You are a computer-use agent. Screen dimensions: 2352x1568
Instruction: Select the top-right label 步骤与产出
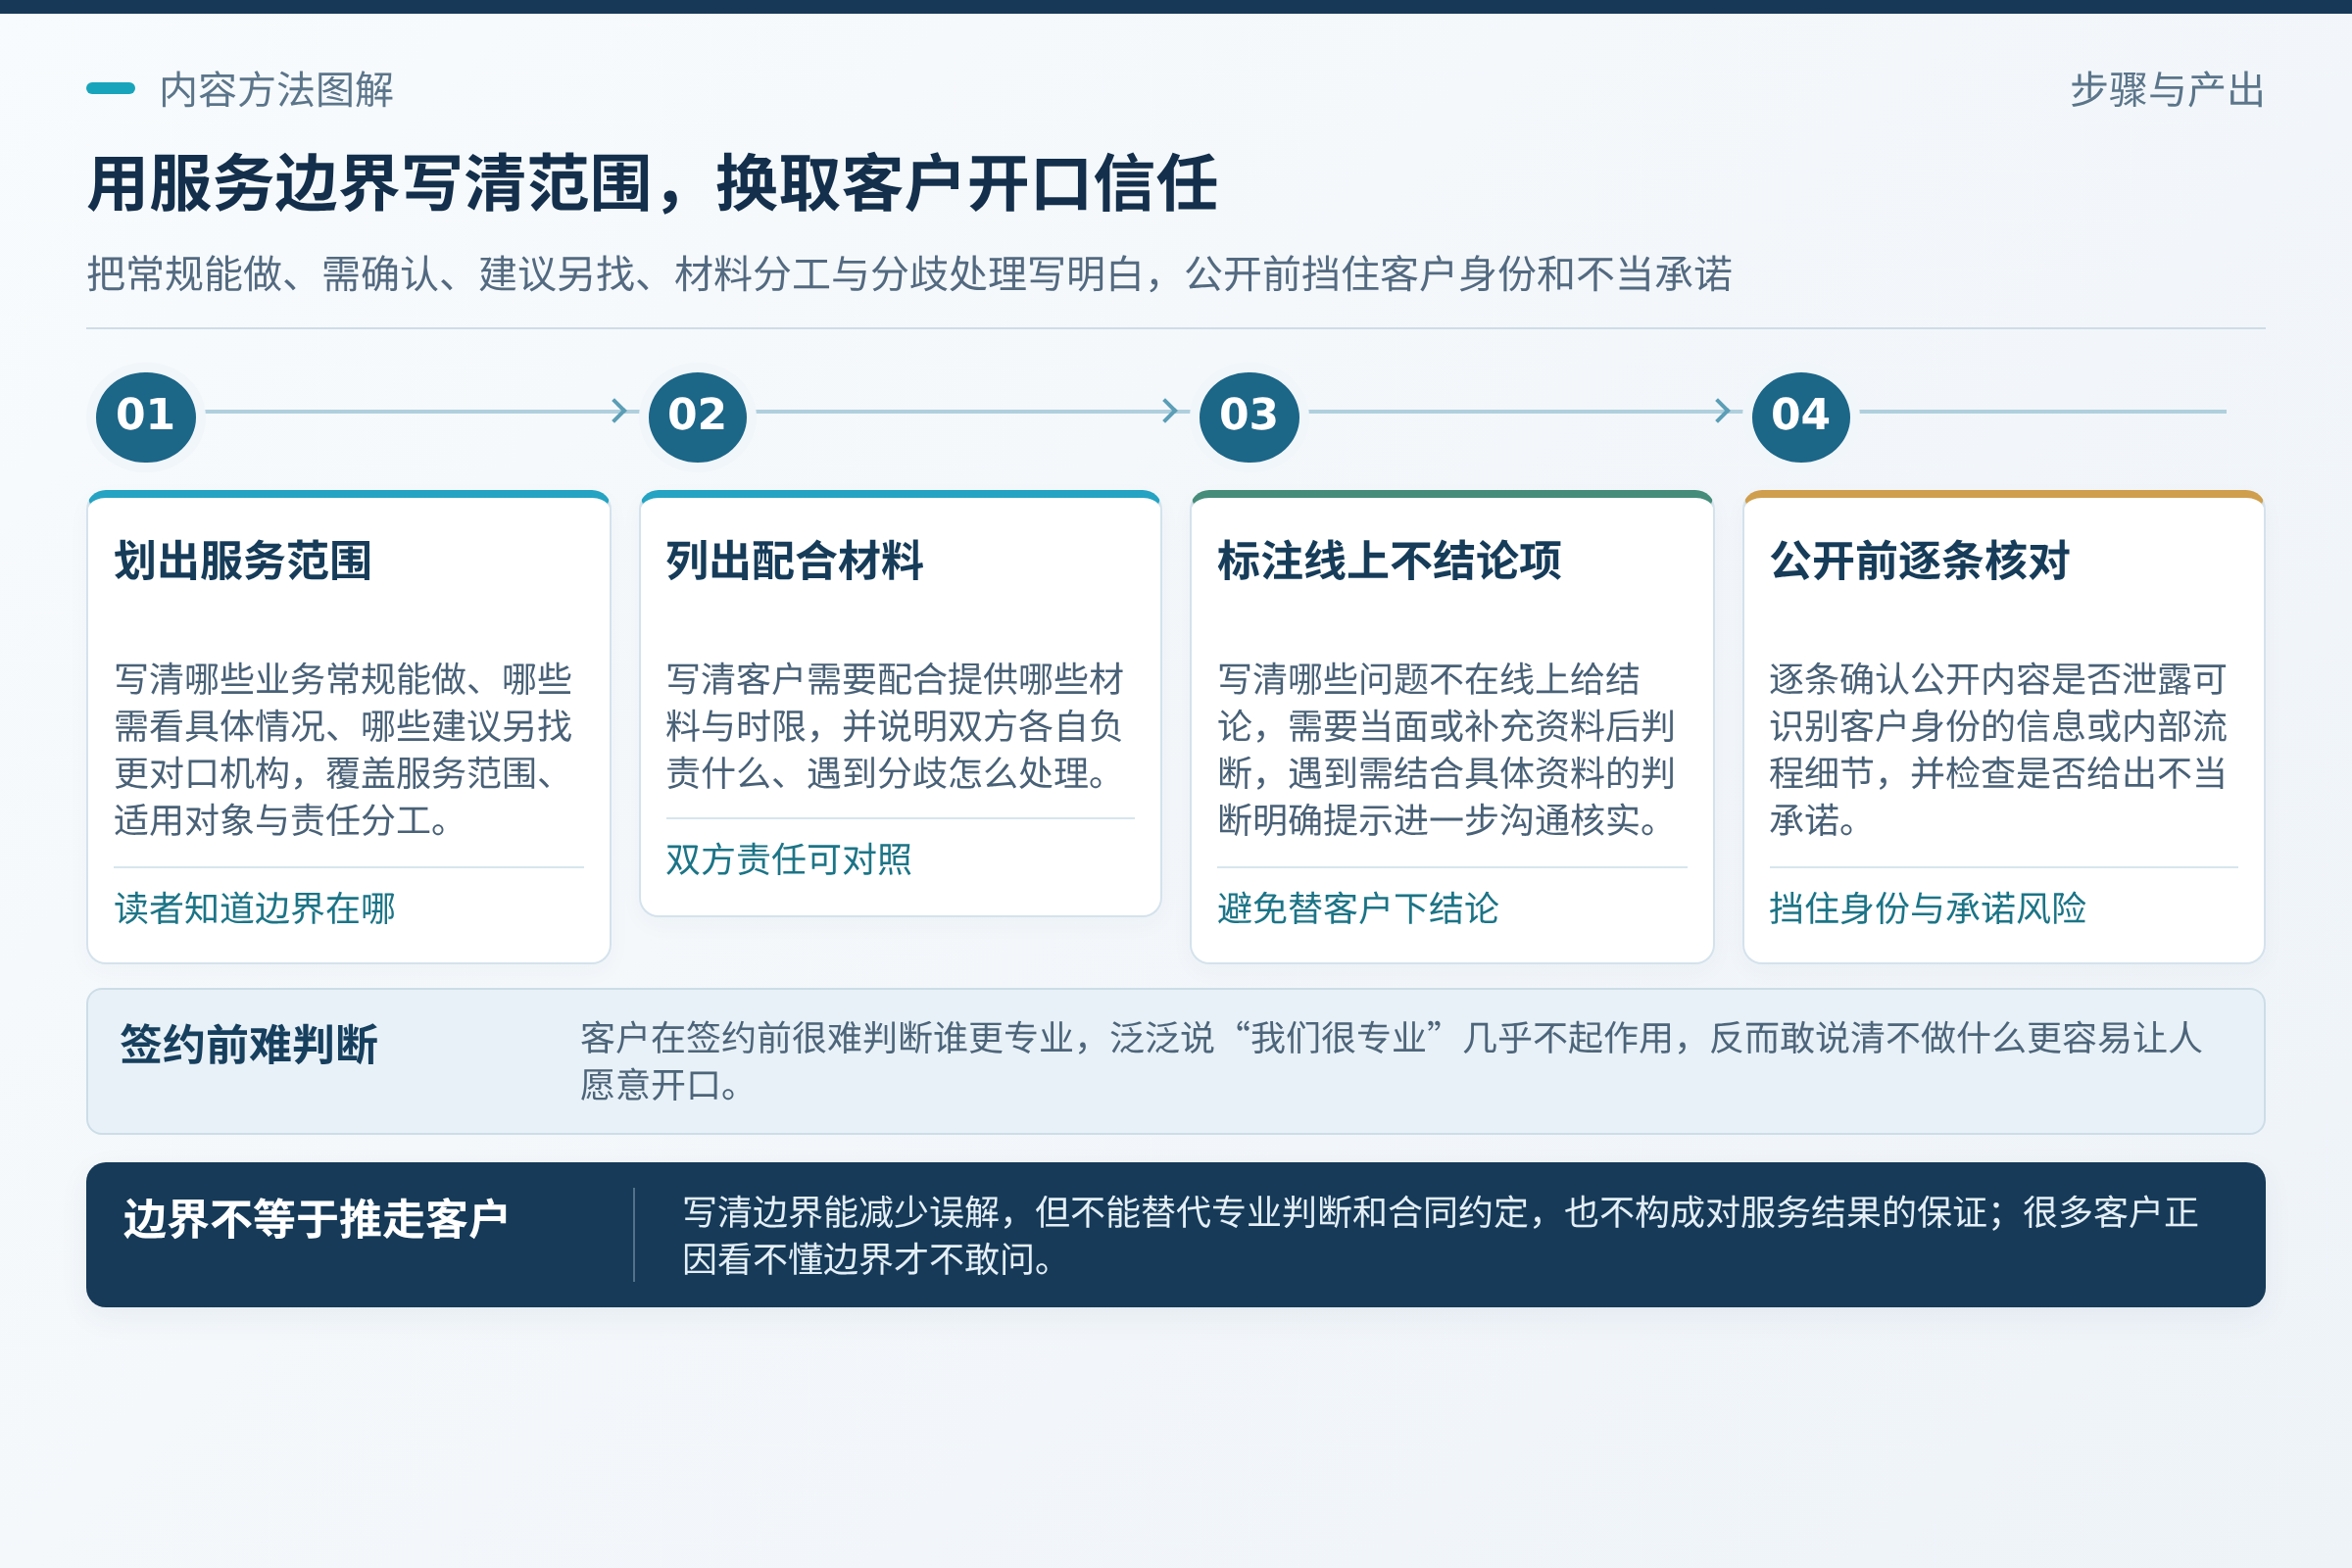(x=2167, y=90)
